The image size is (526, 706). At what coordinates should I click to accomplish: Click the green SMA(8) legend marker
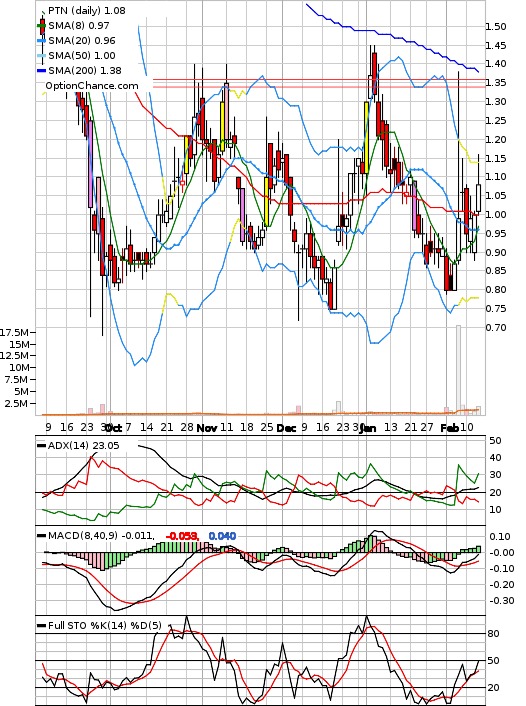pos(42,26)
